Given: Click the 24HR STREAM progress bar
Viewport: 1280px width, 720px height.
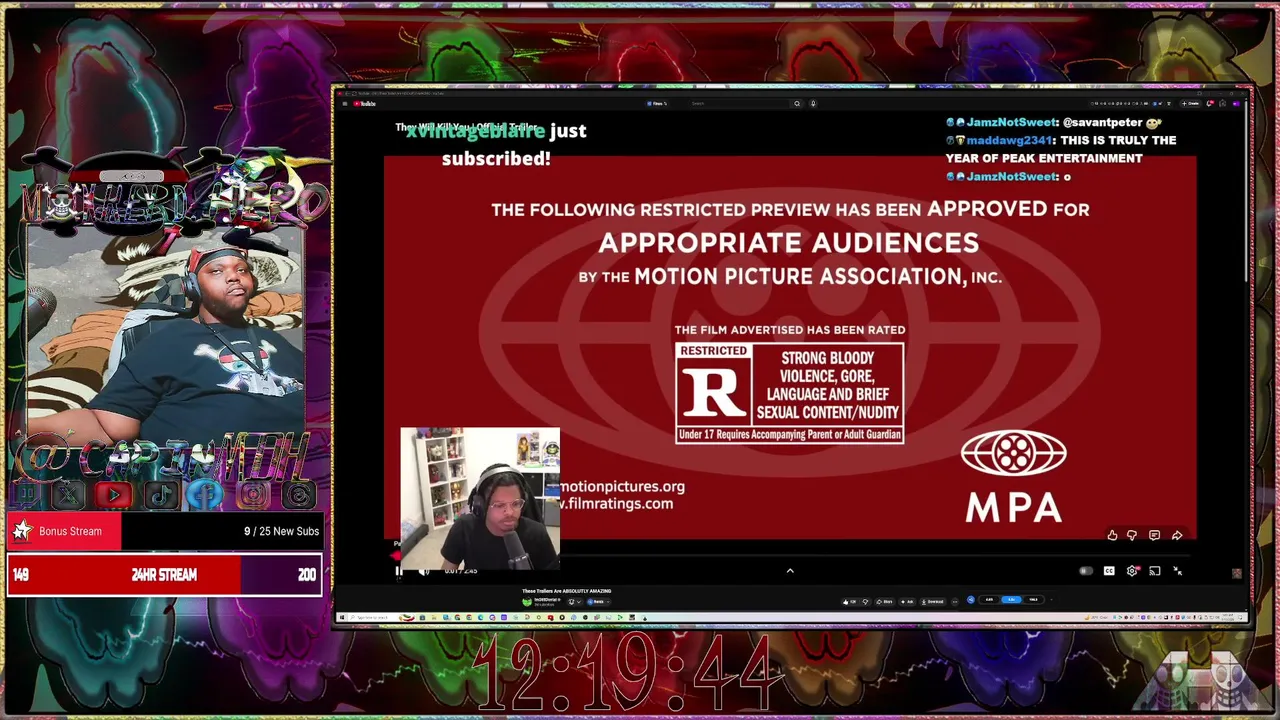Looking at the screenshot, I should [164, 575].
